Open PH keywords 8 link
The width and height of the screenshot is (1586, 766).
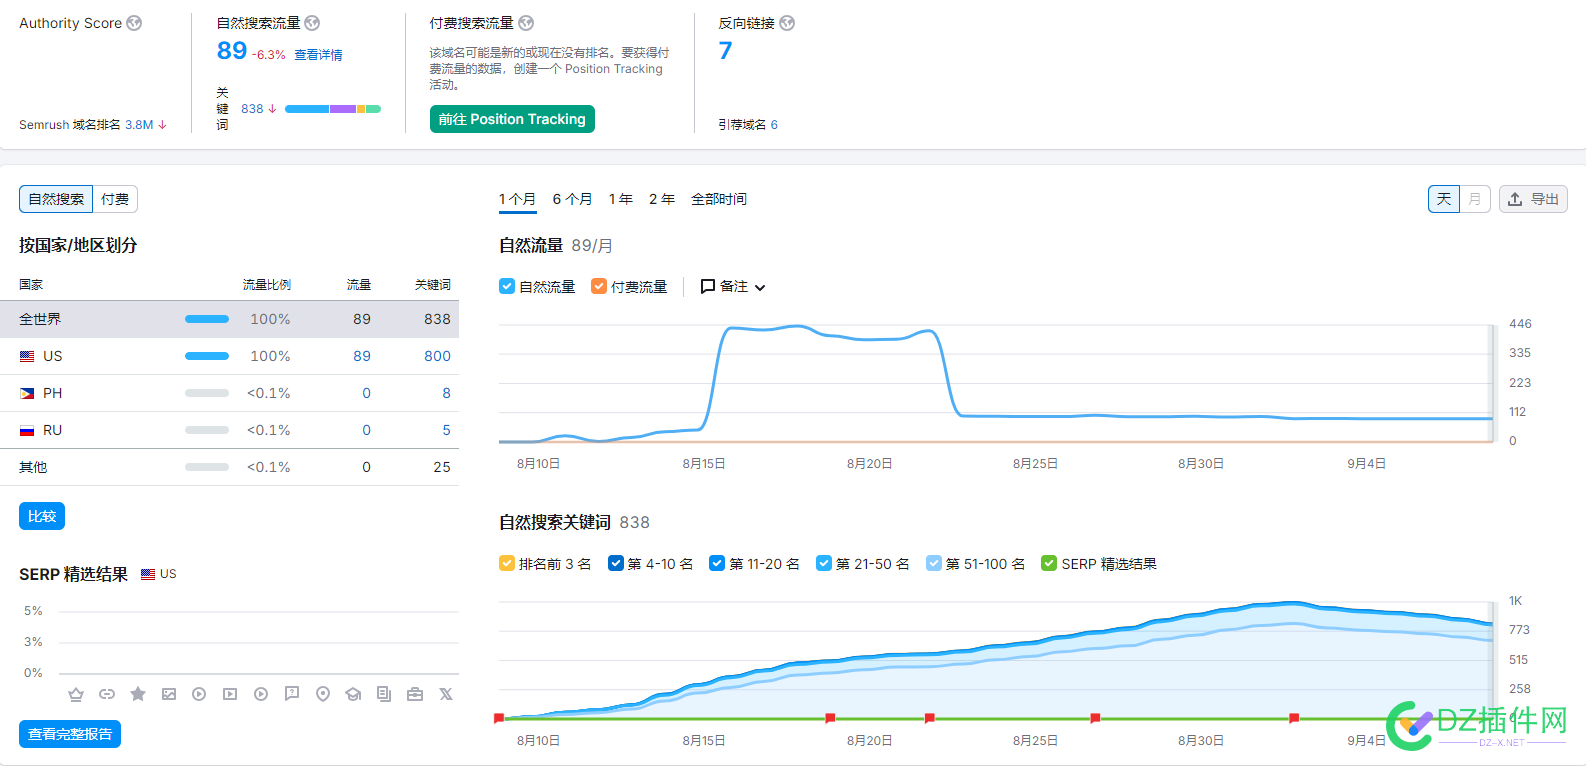coord(446,393)
